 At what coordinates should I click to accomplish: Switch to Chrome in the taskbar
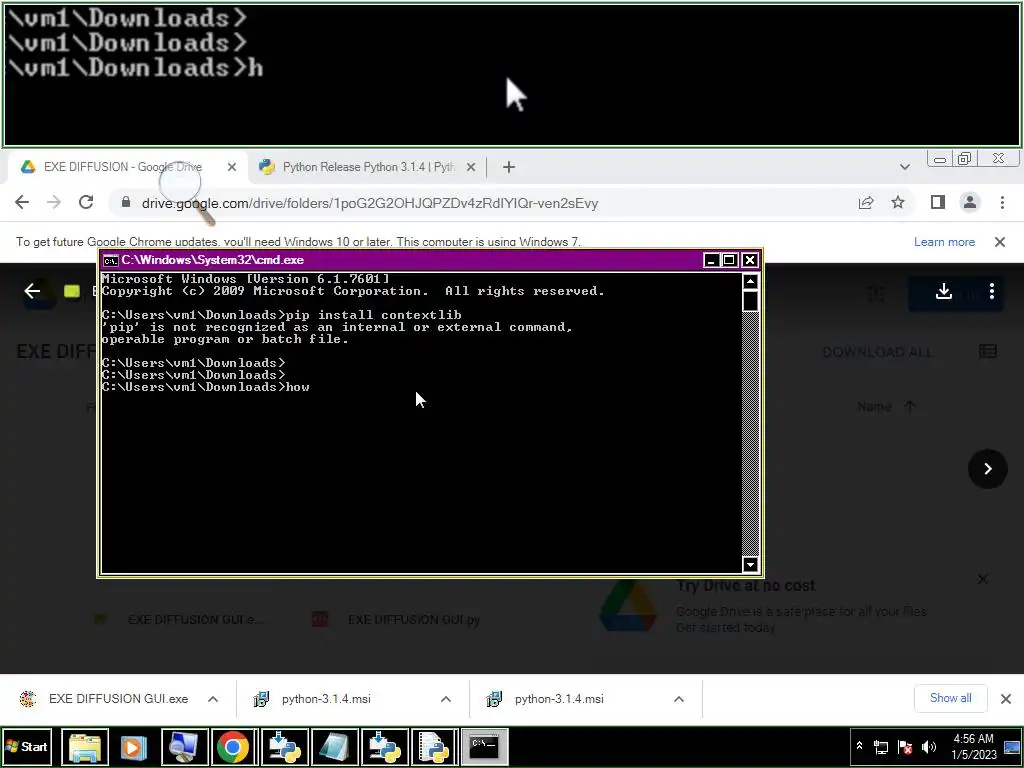tap(234, 747)
